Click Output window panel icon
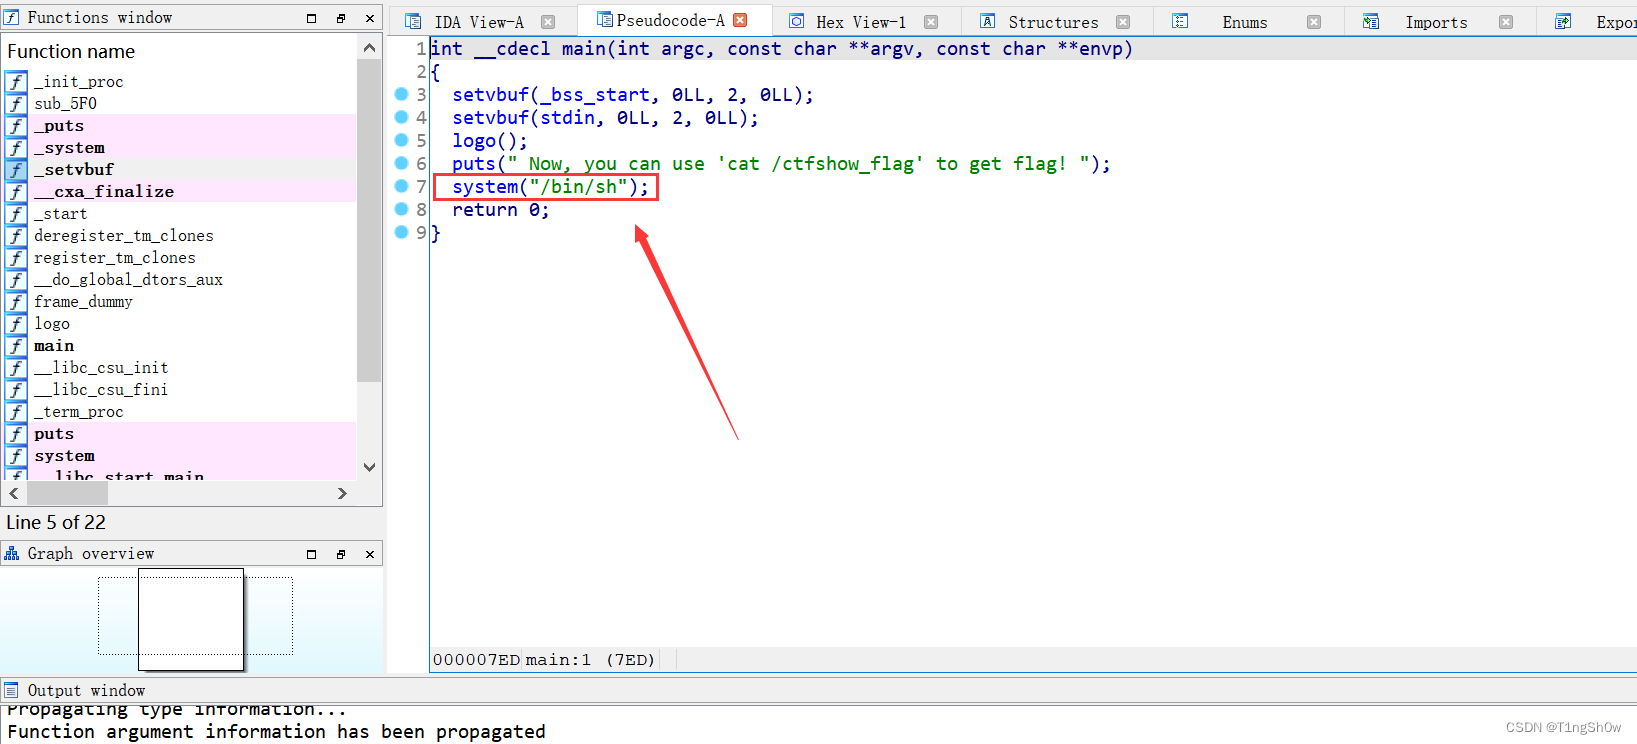 click(12, 691)
